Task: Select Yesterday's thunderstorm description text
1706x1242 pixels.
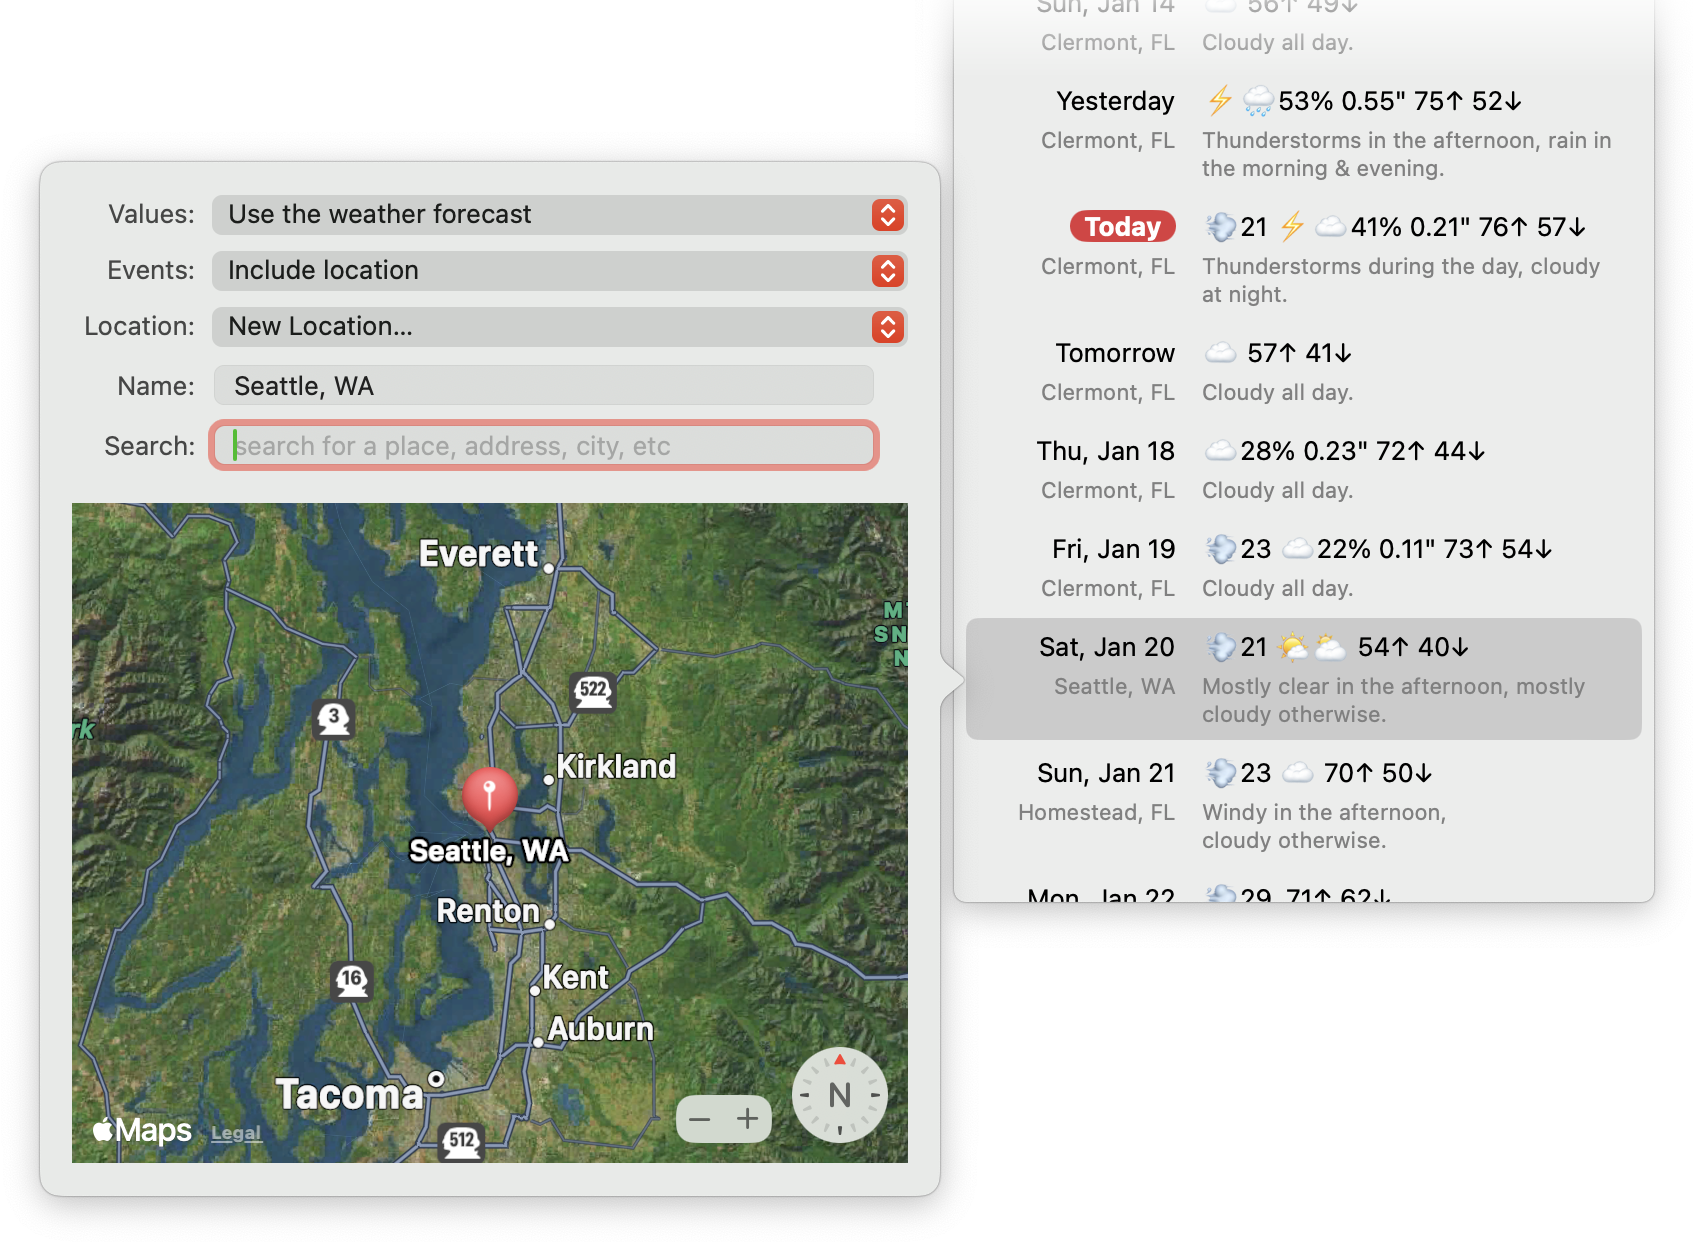Action: 1406,154
